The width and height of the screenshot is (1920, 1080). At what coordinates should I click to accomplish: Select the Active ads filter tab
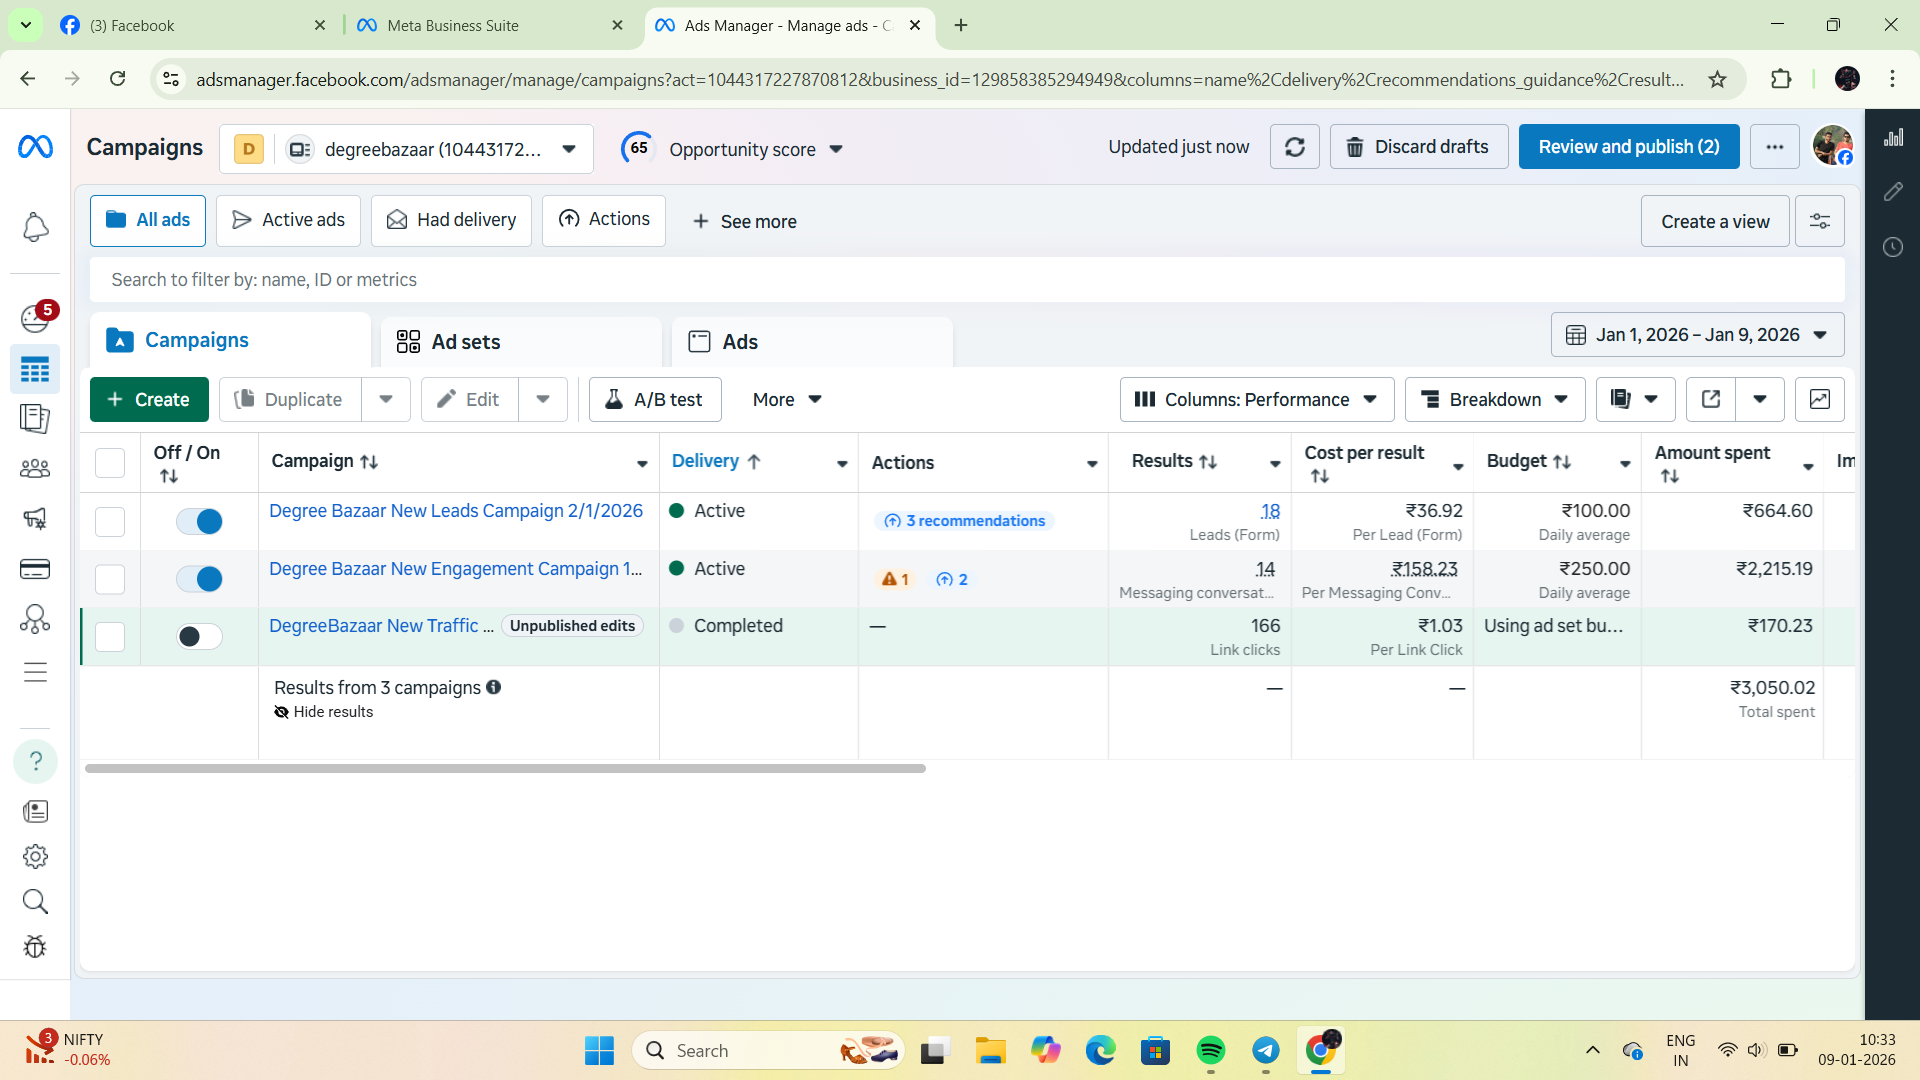click(x=288, y=220)
